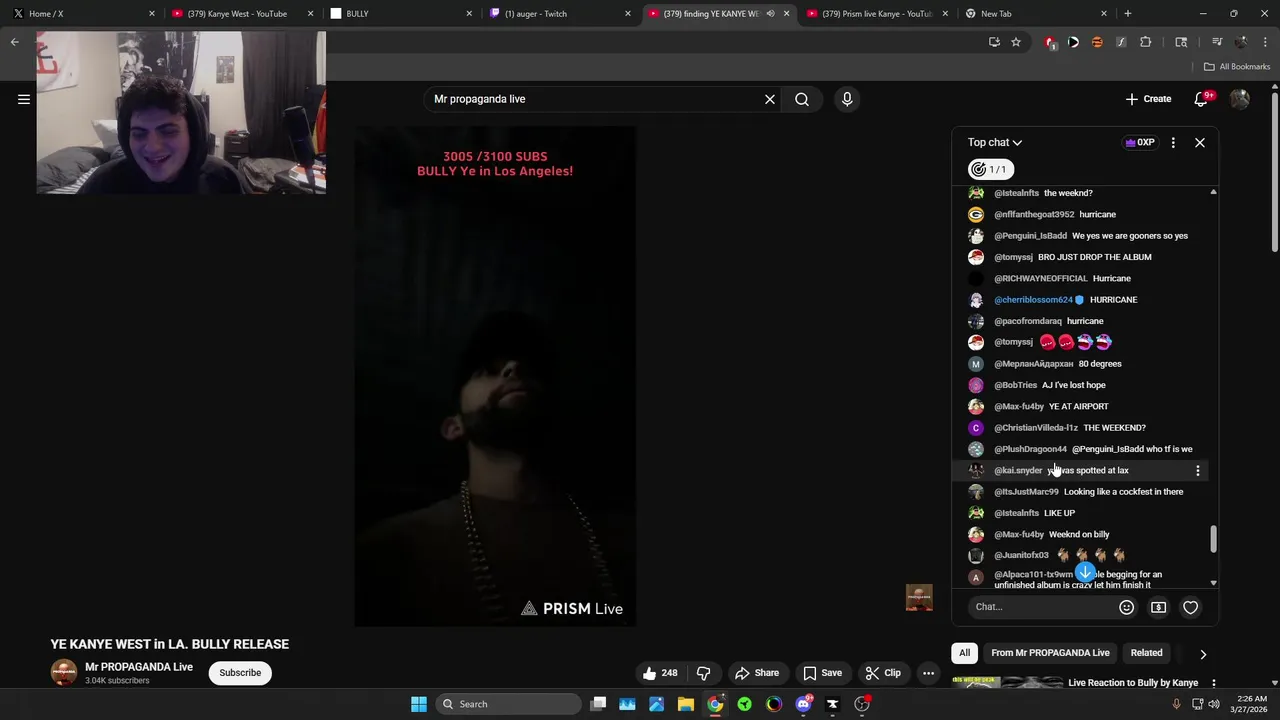
Task: Install app icon in address bar
Action: coord(994,42)
